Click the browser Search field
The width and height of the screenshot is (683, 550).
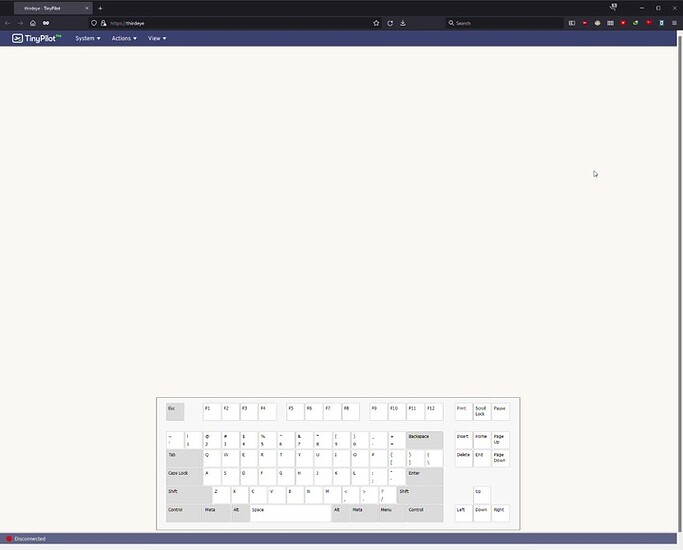[x=500, y=22]
